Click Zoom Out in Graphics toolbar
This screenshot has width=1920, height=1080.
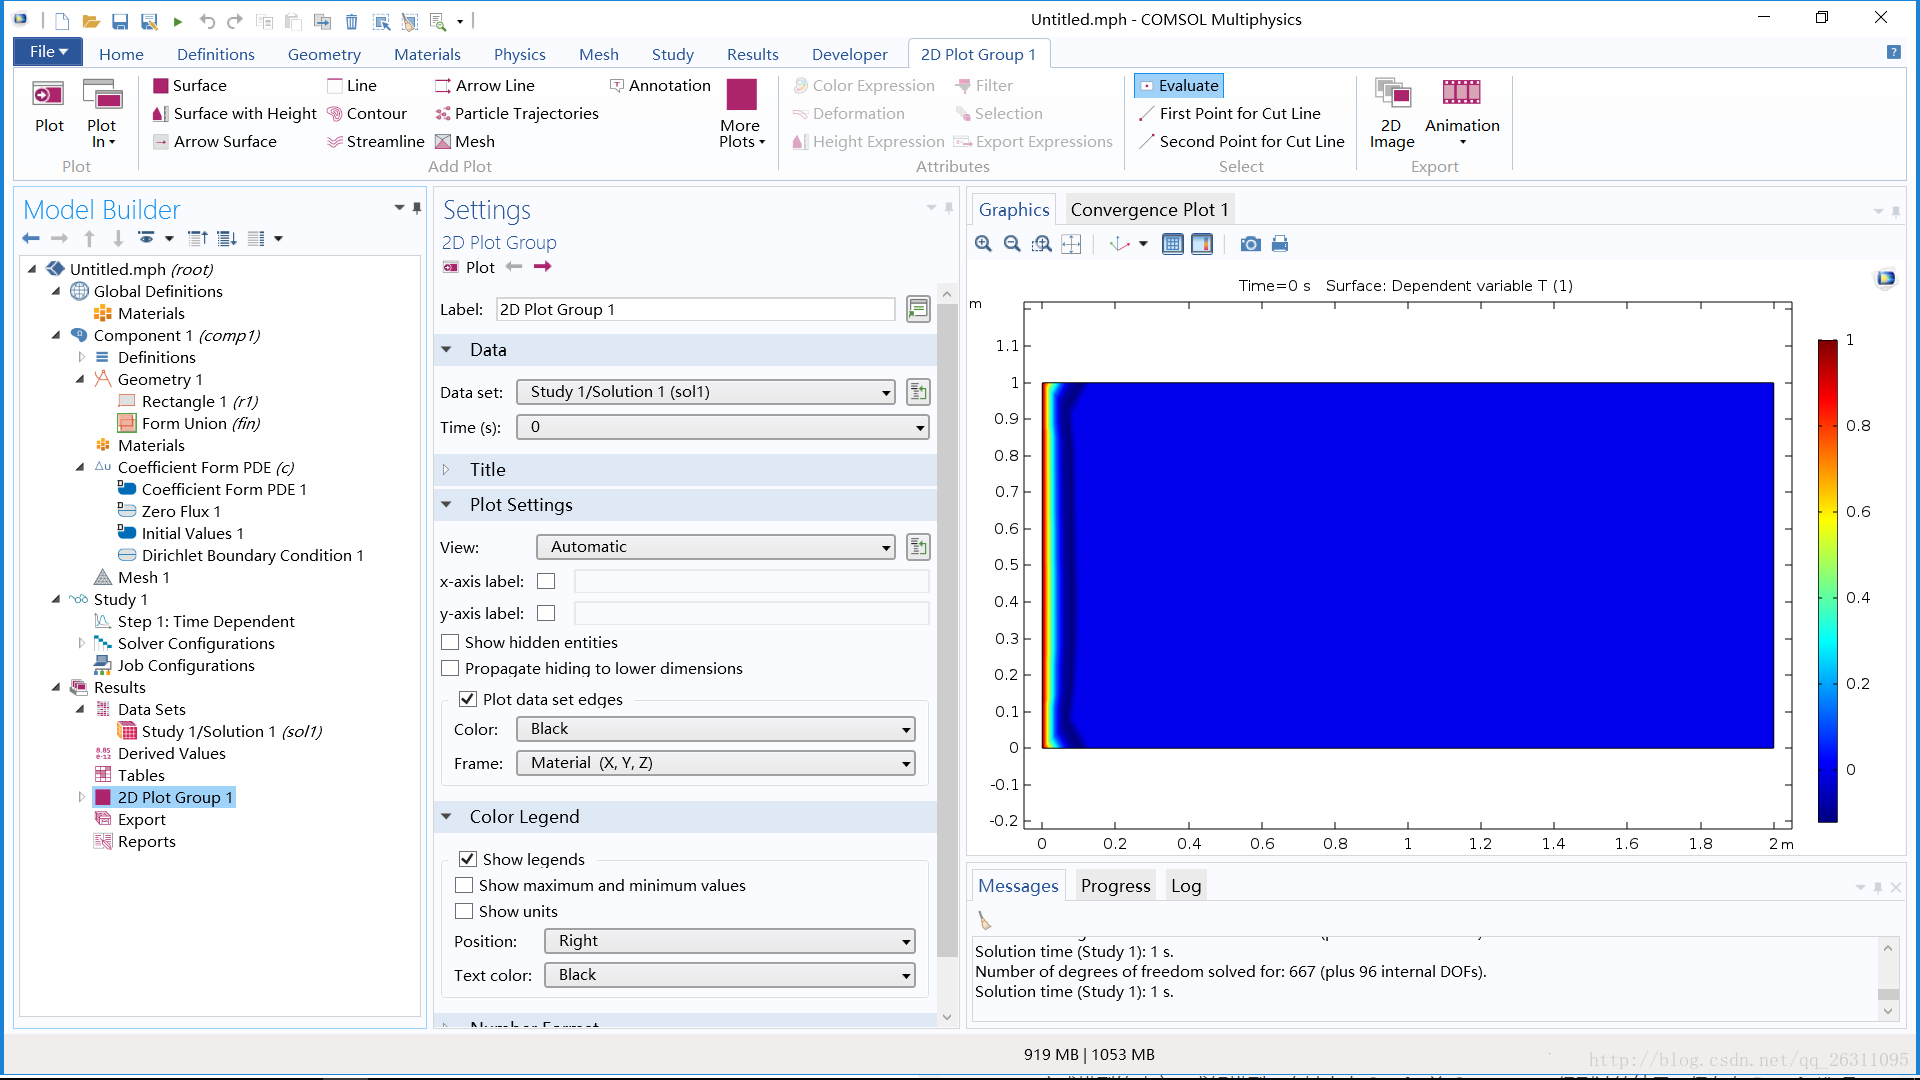(1012, 244)
